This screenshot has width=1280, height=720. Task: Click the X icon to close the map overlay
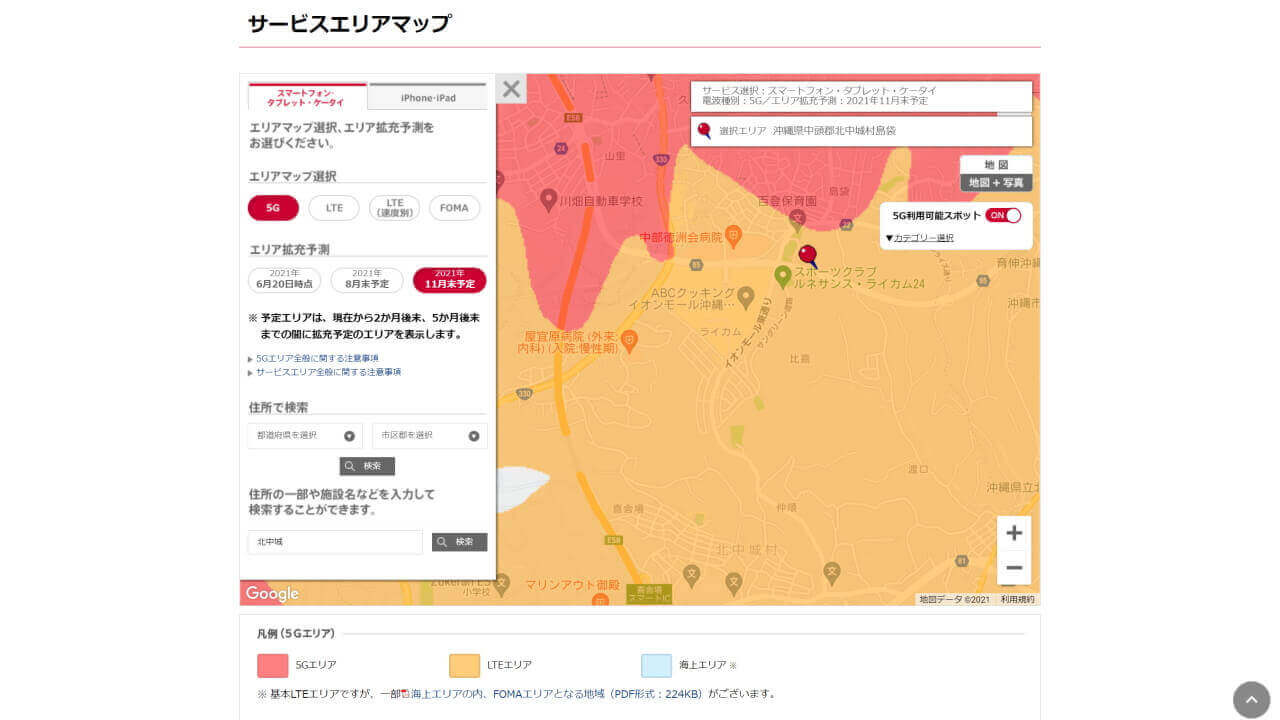pos(511,88)
